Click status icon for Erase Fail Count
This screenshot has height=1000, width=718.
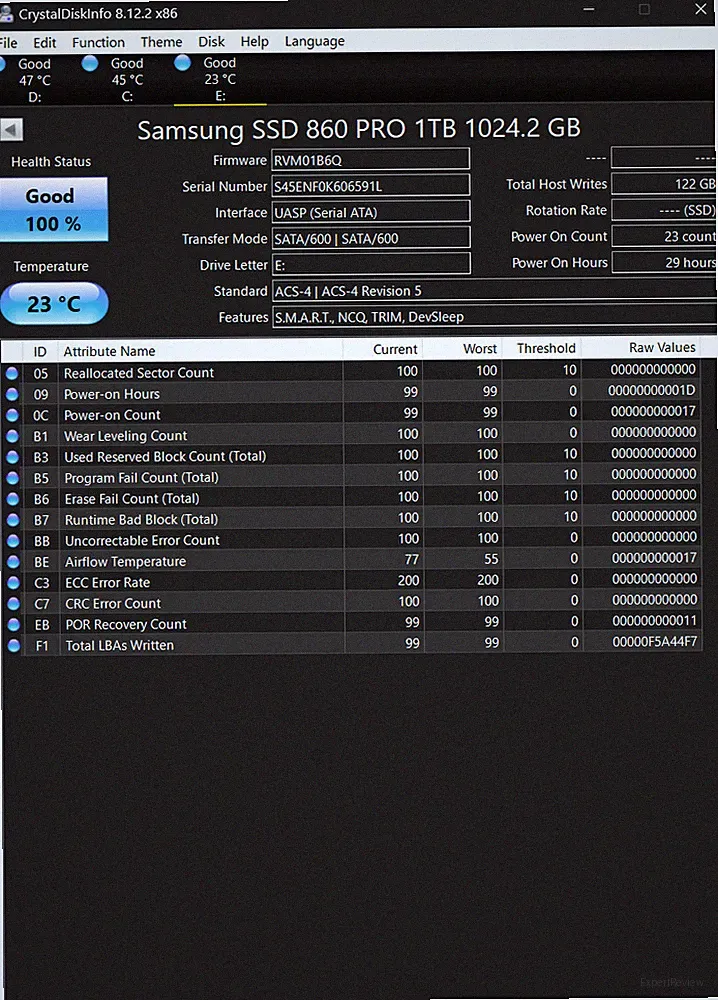tap(12, 499)
